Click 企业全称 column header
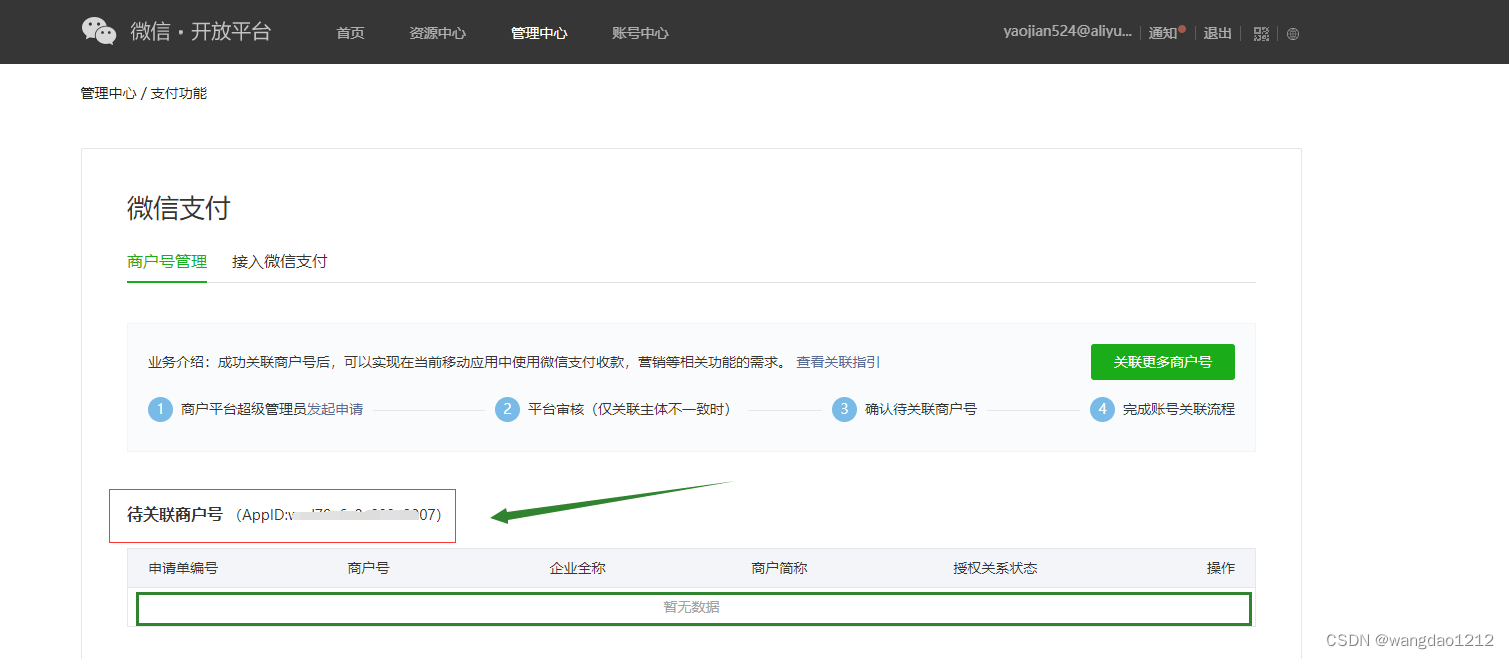The image size is (1509, 659). coord(578,568)
